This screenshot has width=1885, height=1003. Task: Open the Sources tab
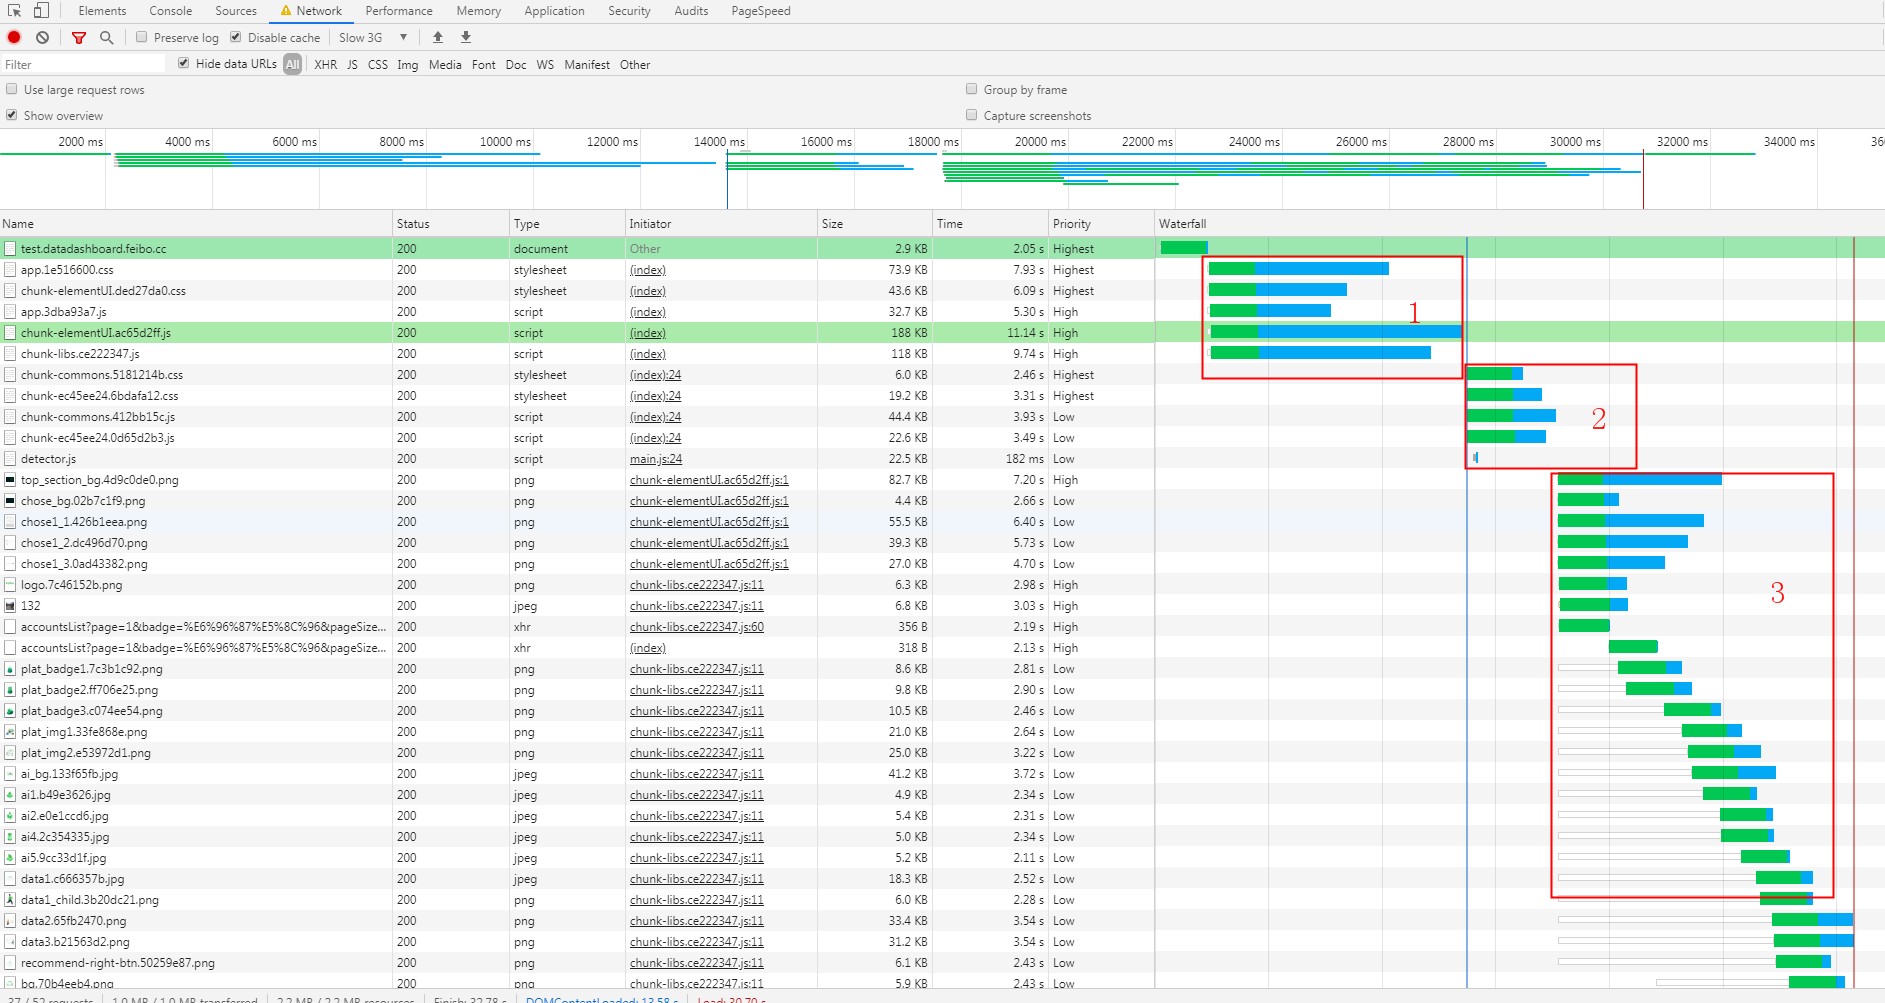(236, 11)
